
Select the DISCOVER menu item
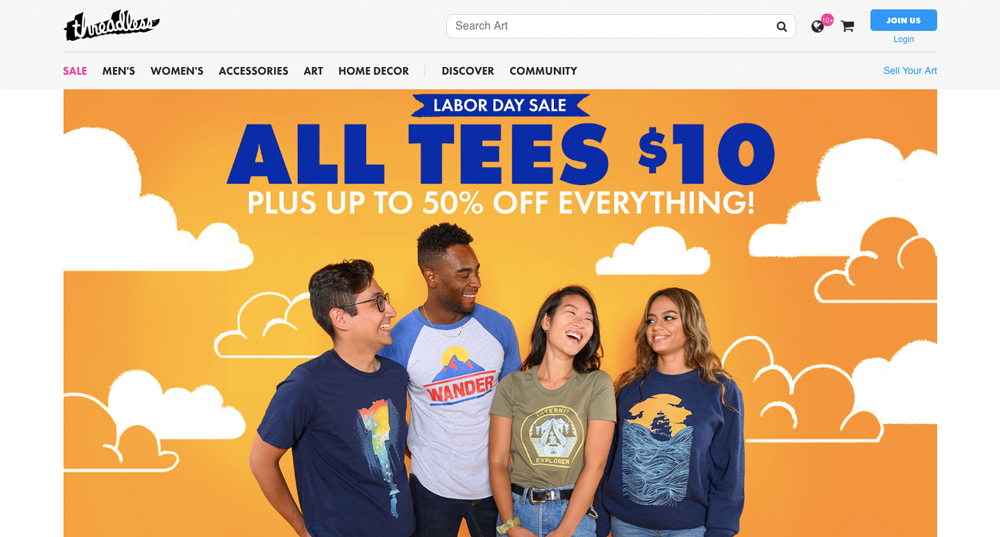tap(467, 71)
